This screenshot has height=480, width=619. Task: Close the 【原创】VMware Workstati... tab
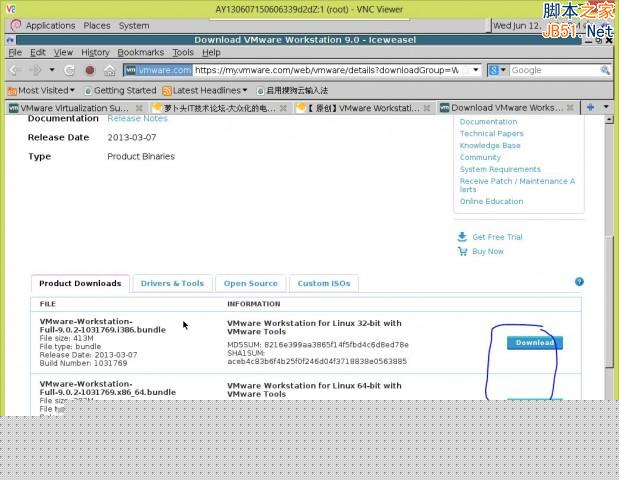pos(427,108)
